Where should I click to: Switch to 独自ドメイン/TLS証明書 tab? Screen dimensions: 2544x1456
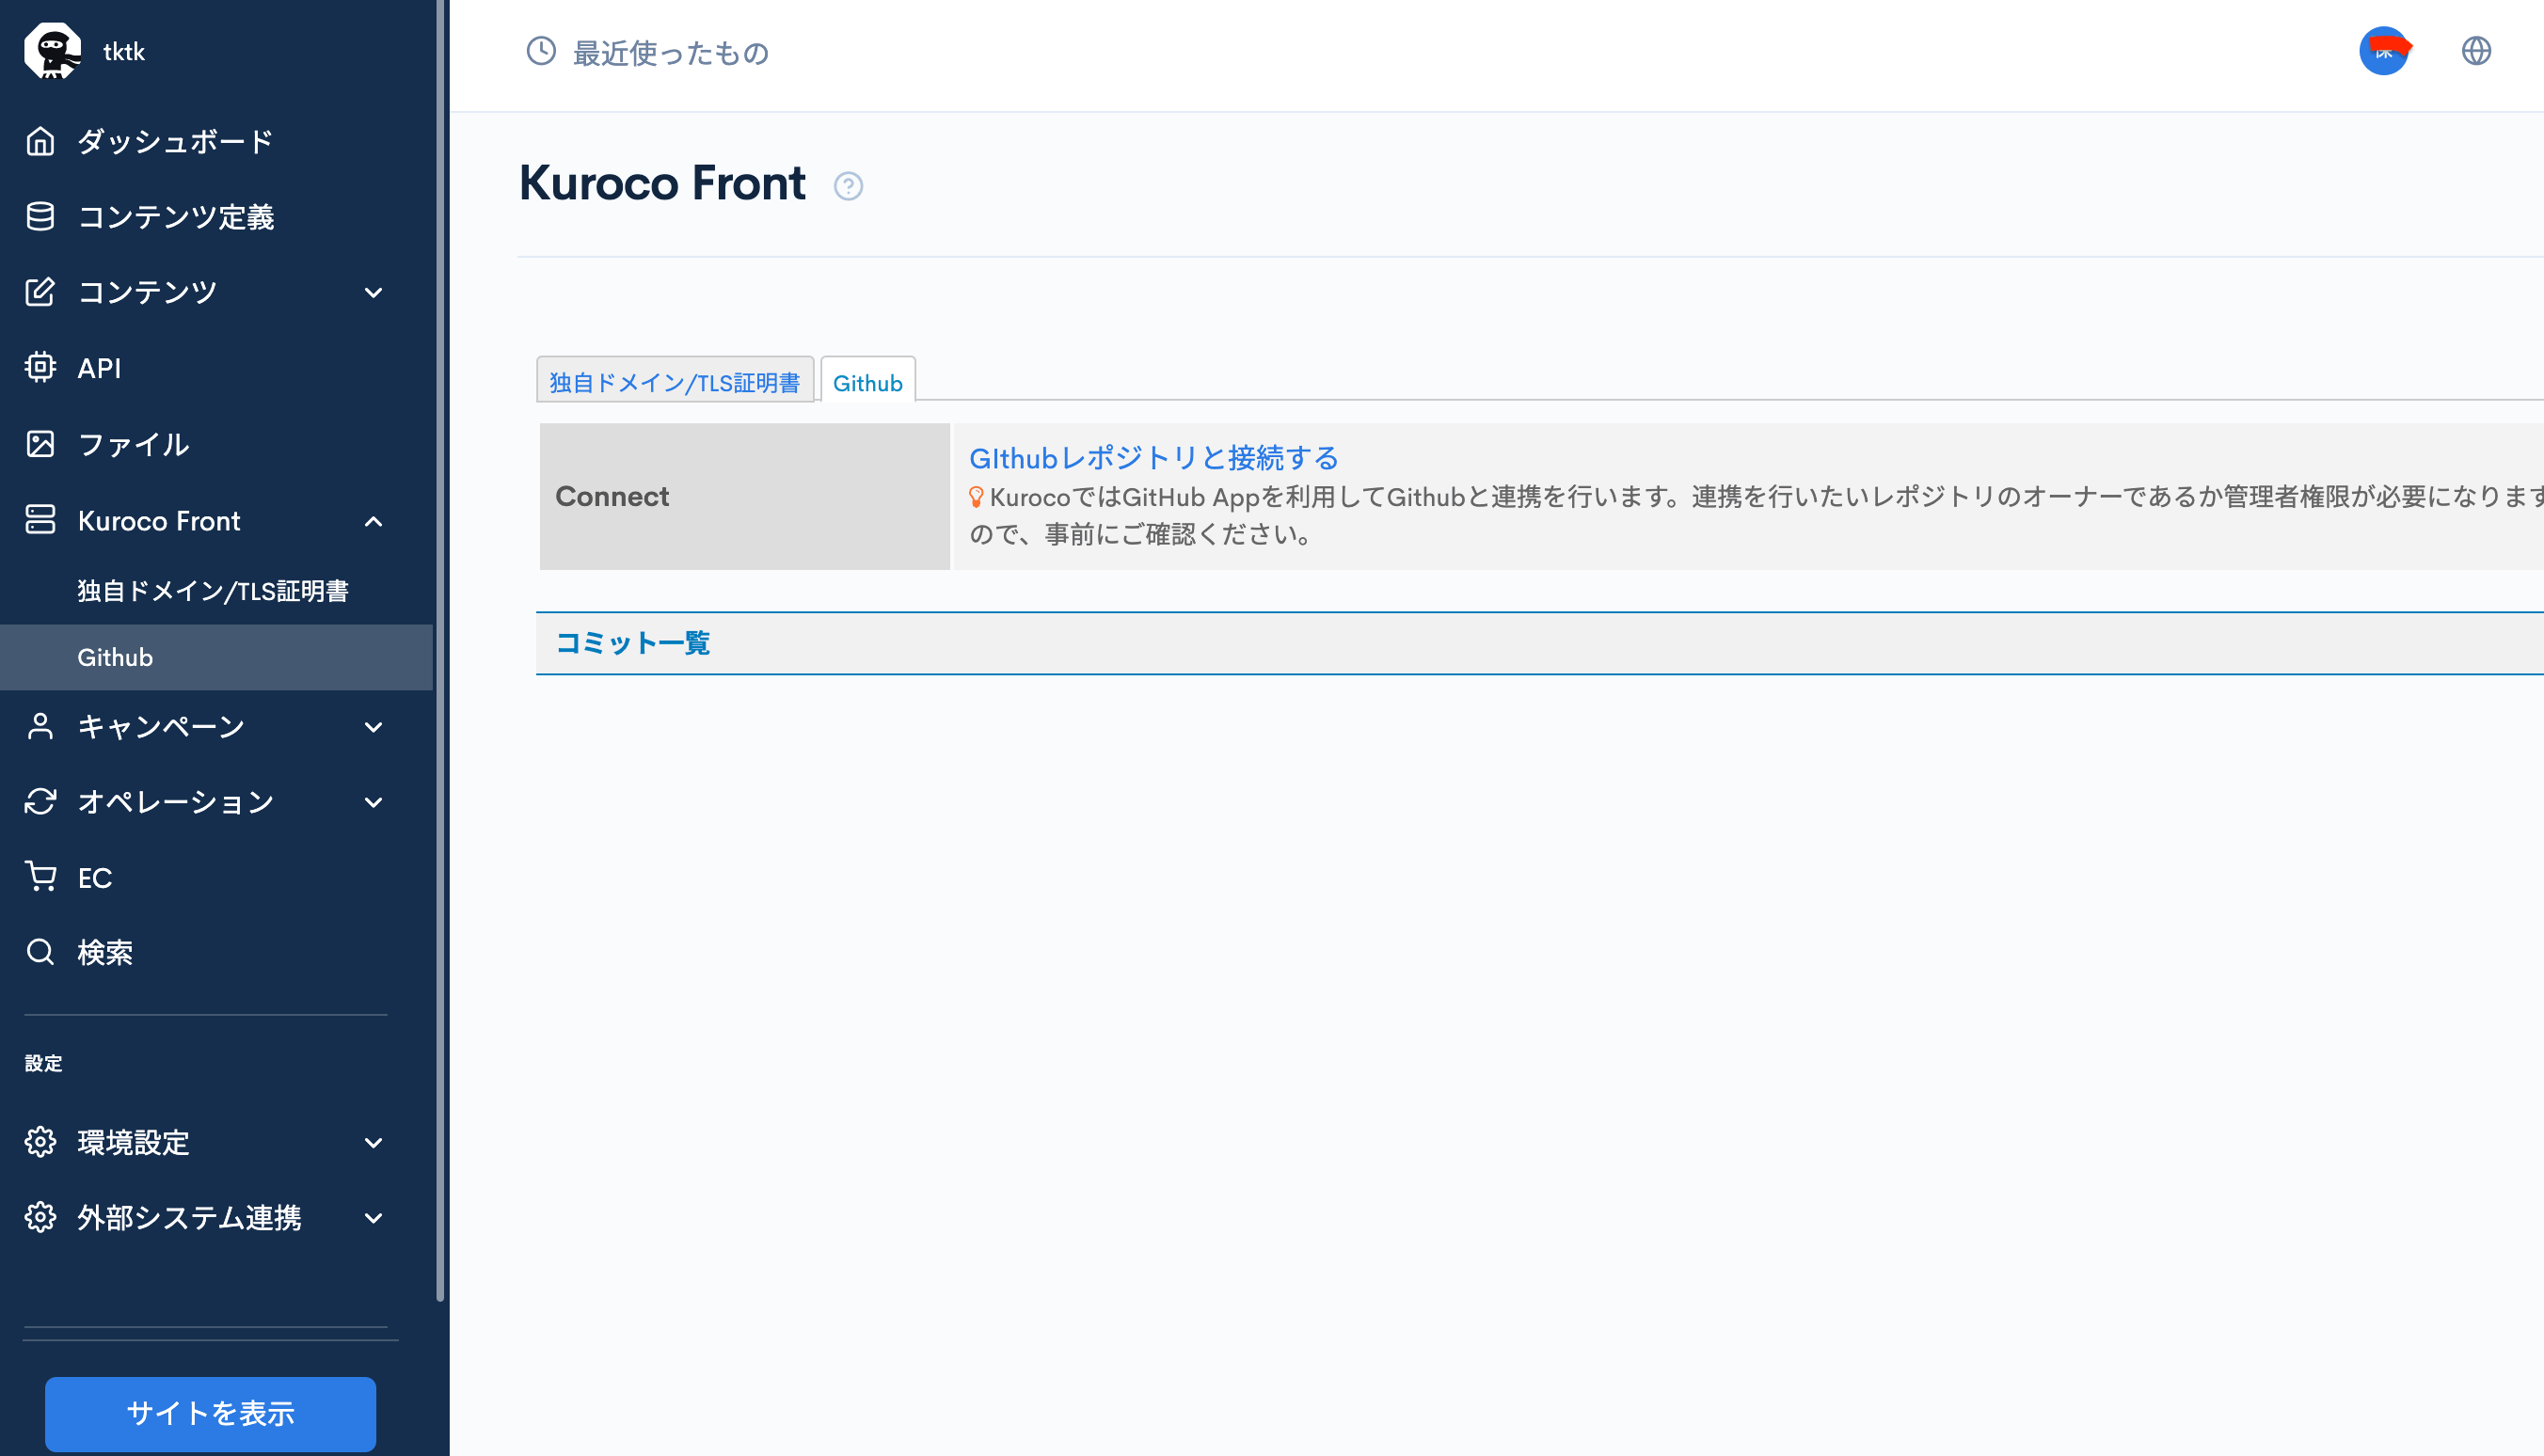coord(675,382)
